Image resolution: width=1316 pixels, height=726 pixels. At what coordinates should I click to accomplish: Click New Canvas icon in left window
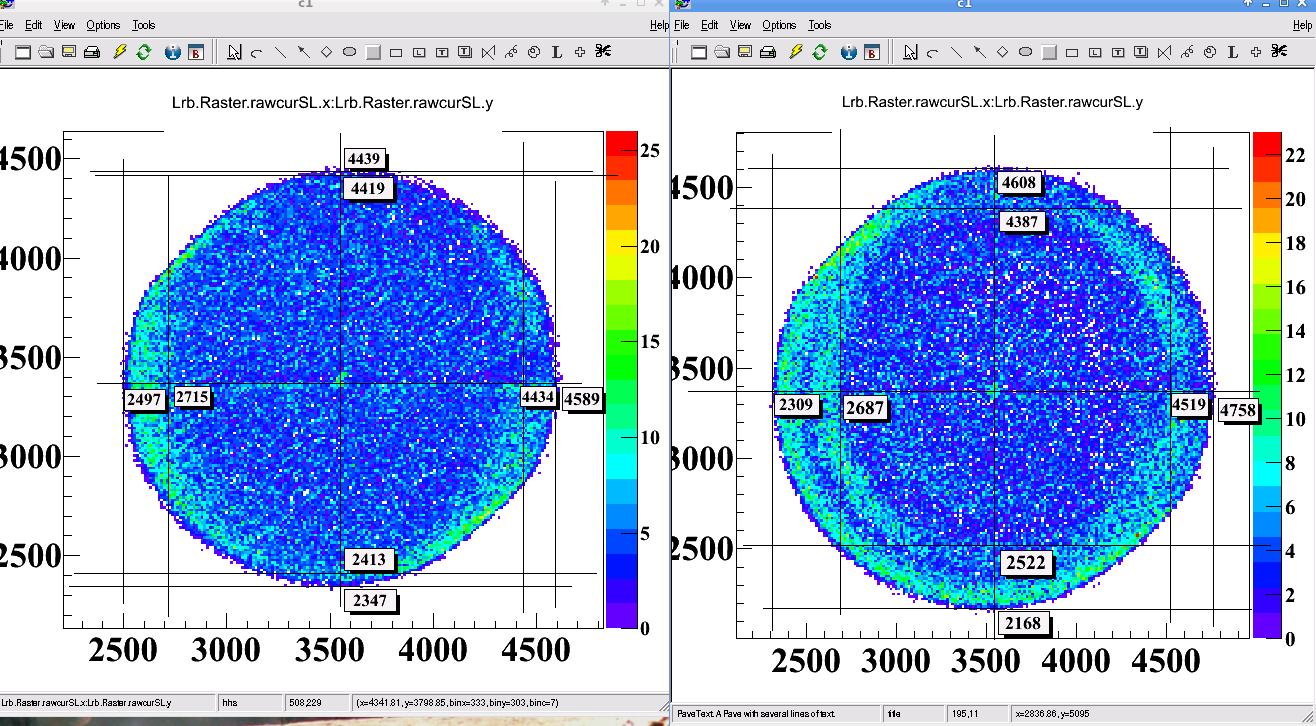(22, 52)
